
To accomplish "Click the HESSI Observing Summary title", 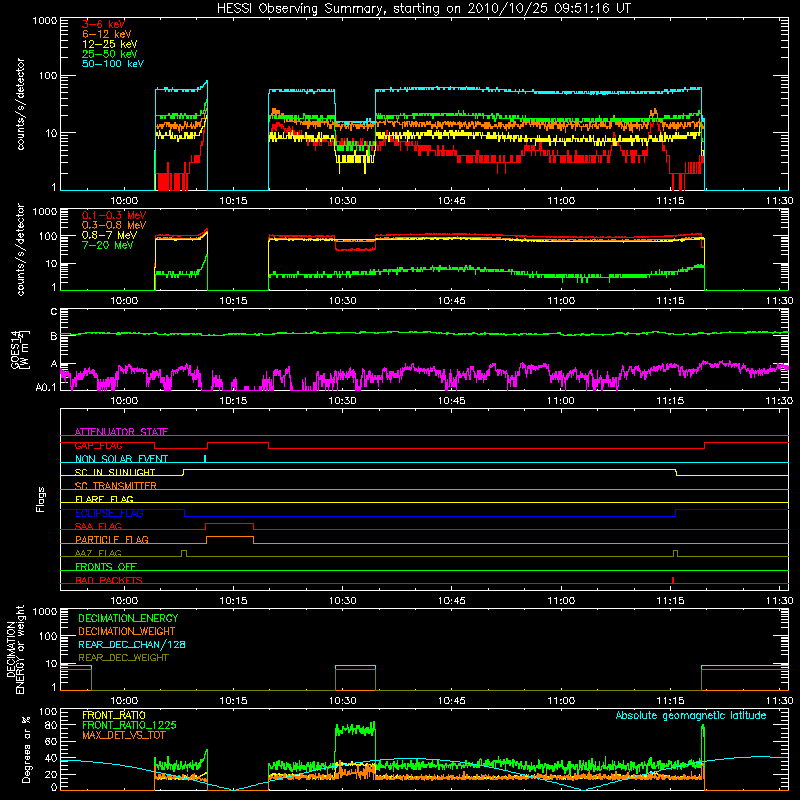I will tap(423, 9).
